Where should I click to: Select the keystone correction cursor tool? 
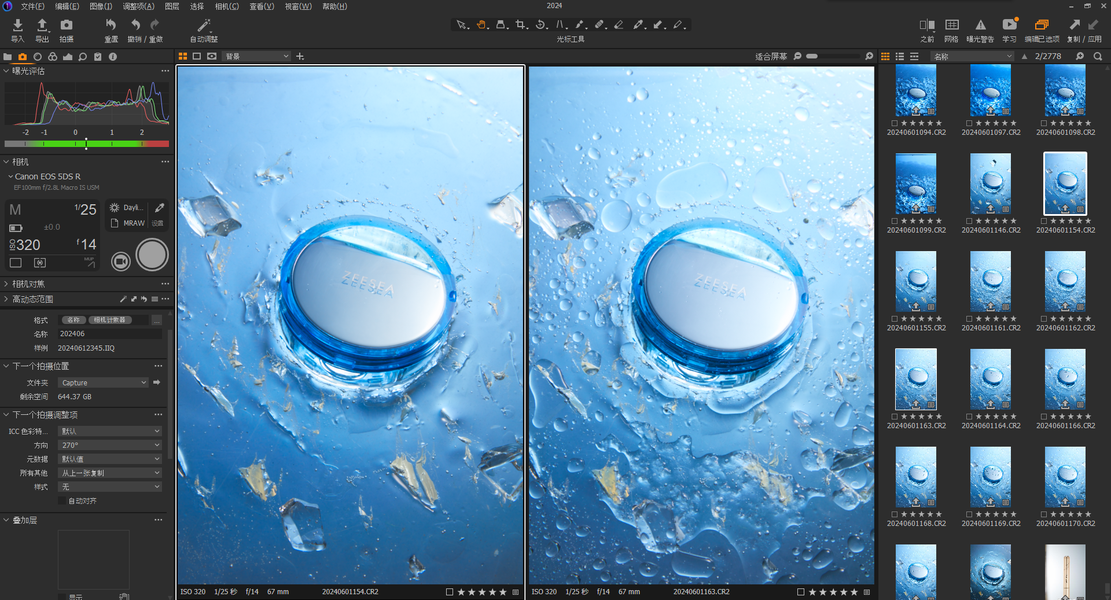[x=560, y=25]
